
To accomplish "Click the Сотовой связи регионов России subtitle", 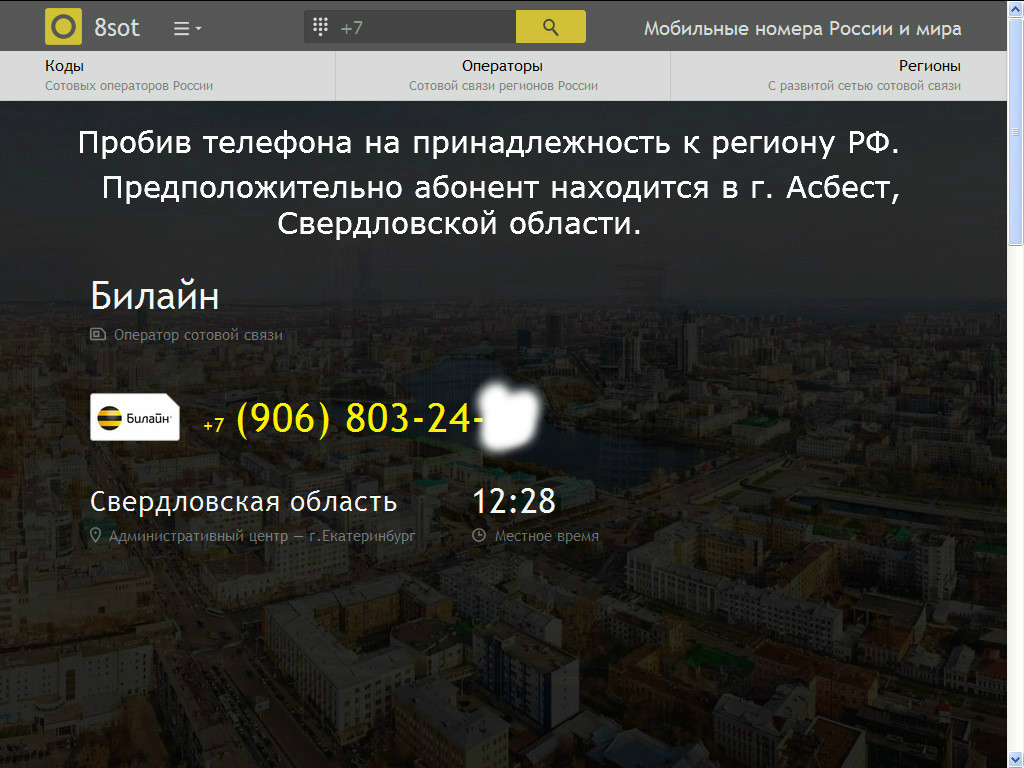I will point(504,86).
